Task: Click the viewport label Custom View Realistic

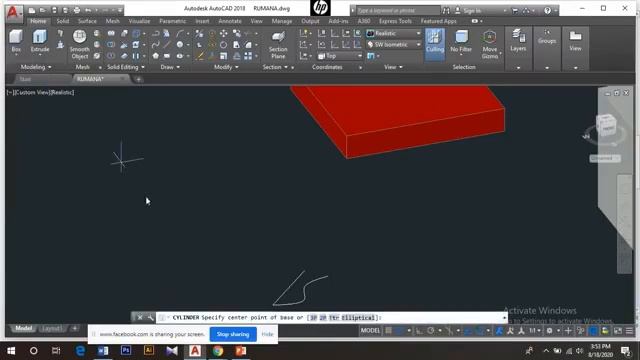Action: [40, 93]
